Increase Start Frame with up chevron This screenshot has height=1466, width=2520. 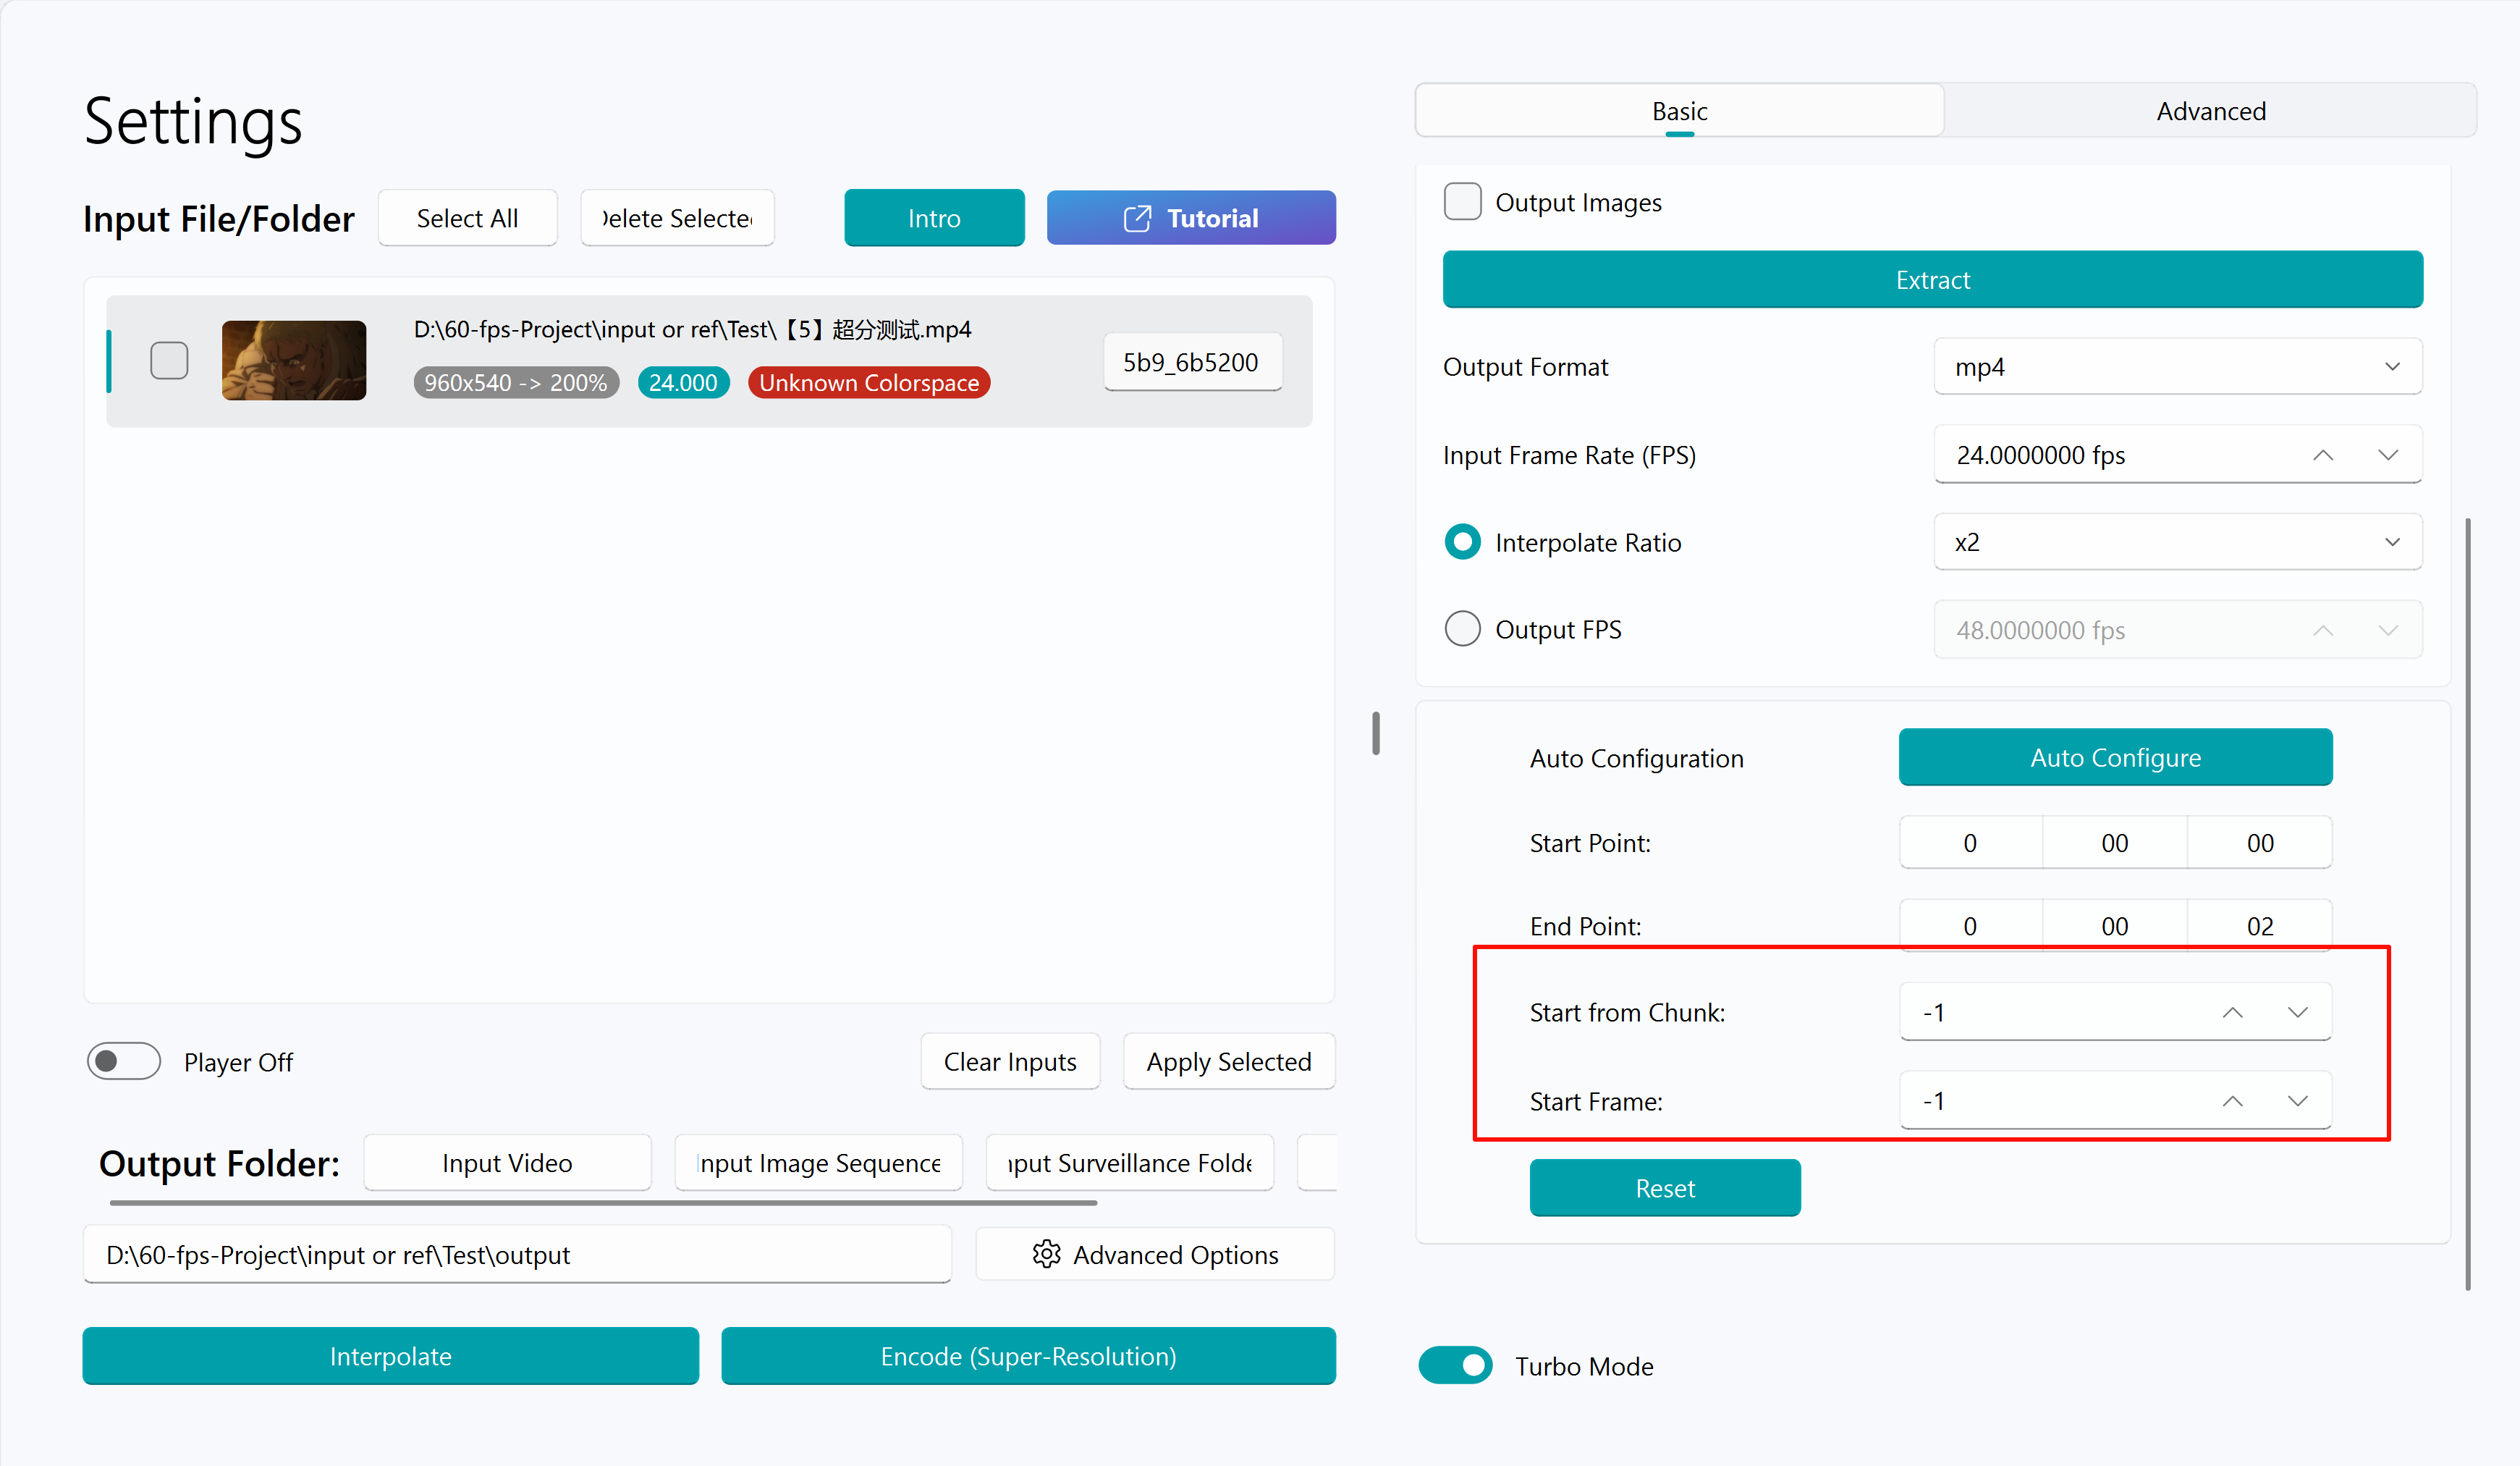[2232, 1101]
